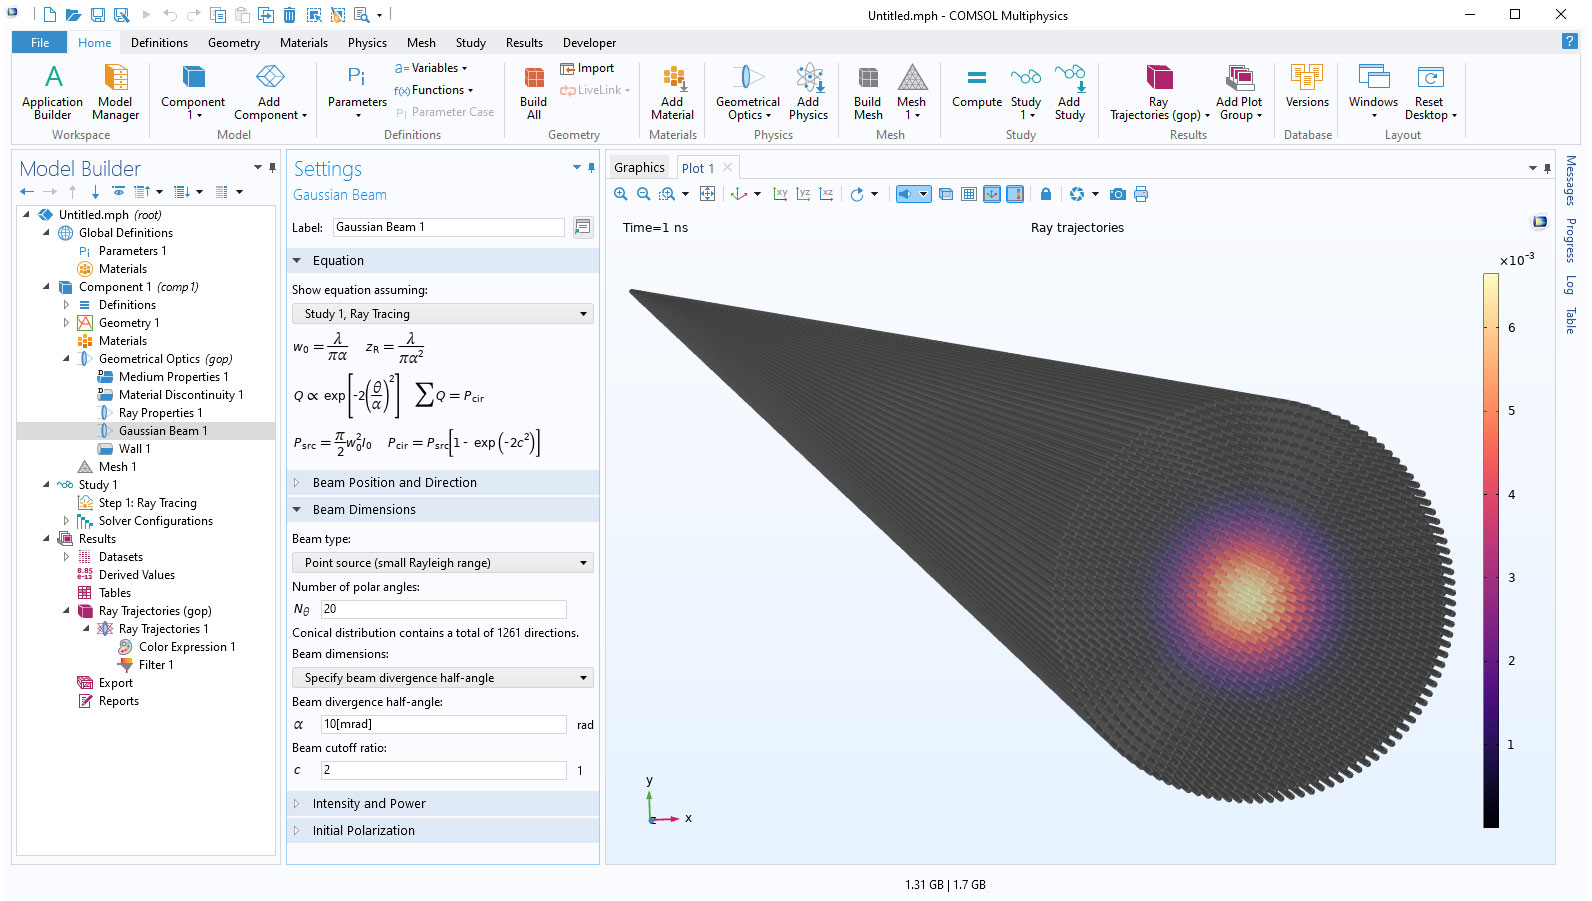
Task: Toggle the grid display in graphics
Action: click(969, 194)
